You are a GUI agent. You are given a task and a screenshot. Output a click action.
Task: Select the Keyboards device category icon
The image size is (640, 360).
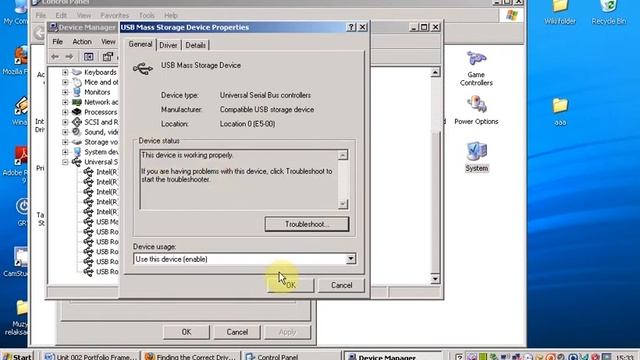click(x=77, y=72)
